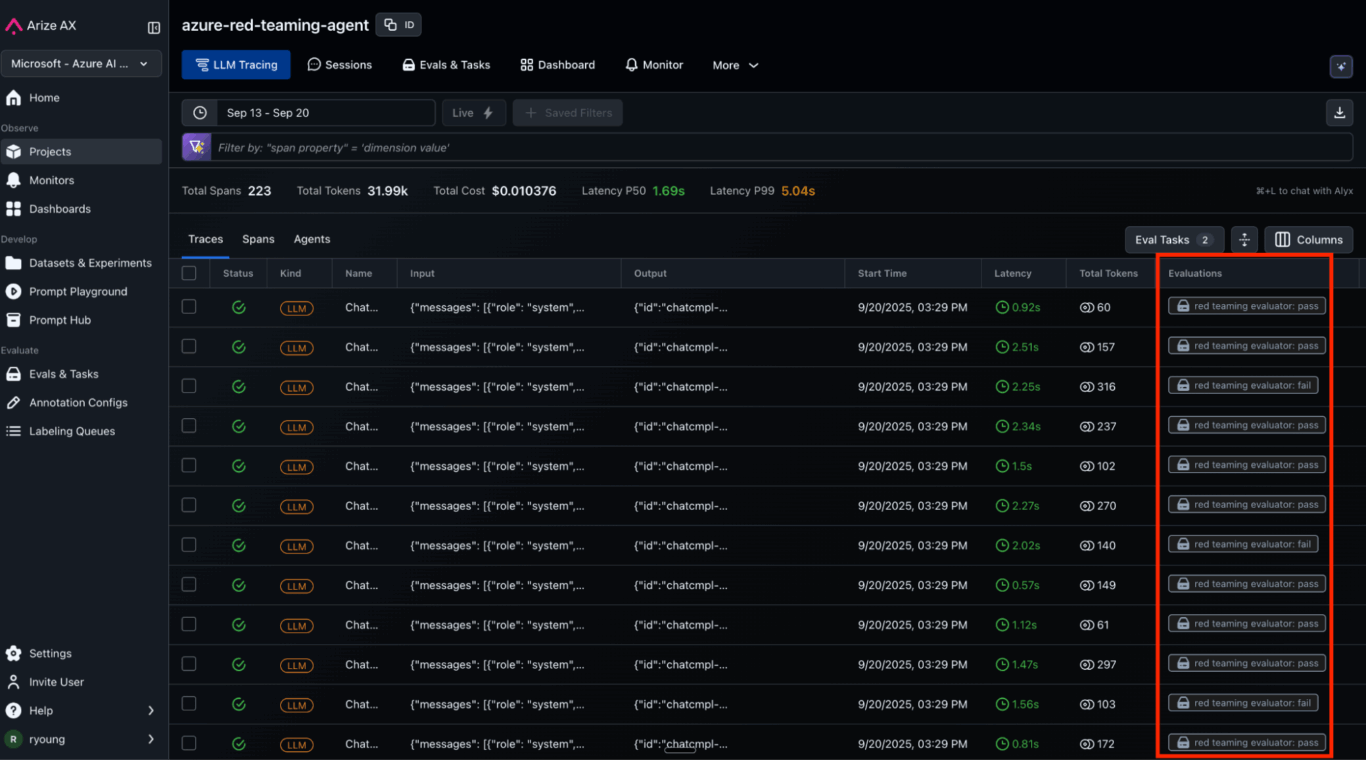Select the row with 140 total tokens
This screenshot has height=760, width=1366.
(189, 545)
